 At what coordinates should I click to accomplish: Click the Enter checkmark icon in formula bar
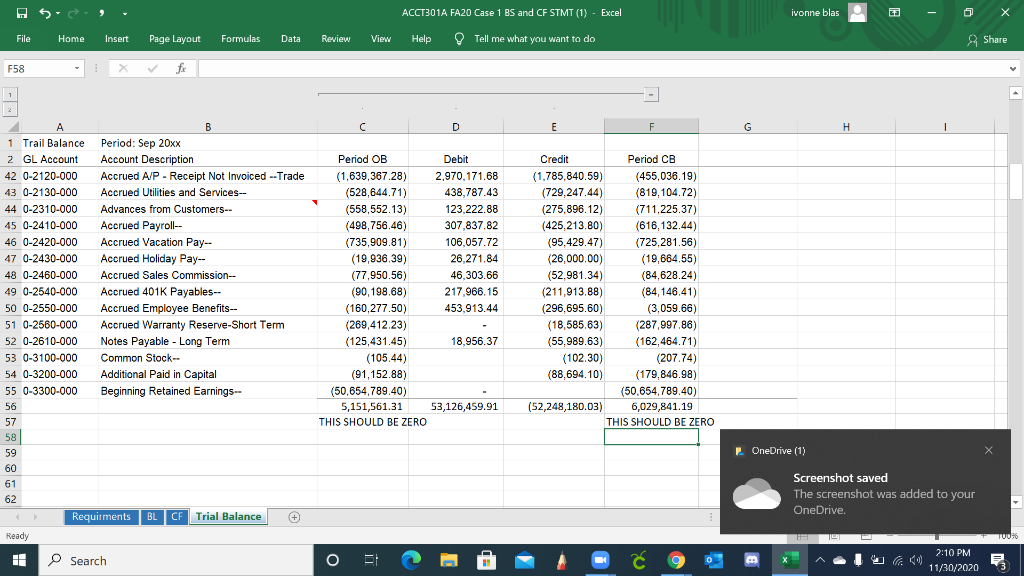(x=152, y=69)
